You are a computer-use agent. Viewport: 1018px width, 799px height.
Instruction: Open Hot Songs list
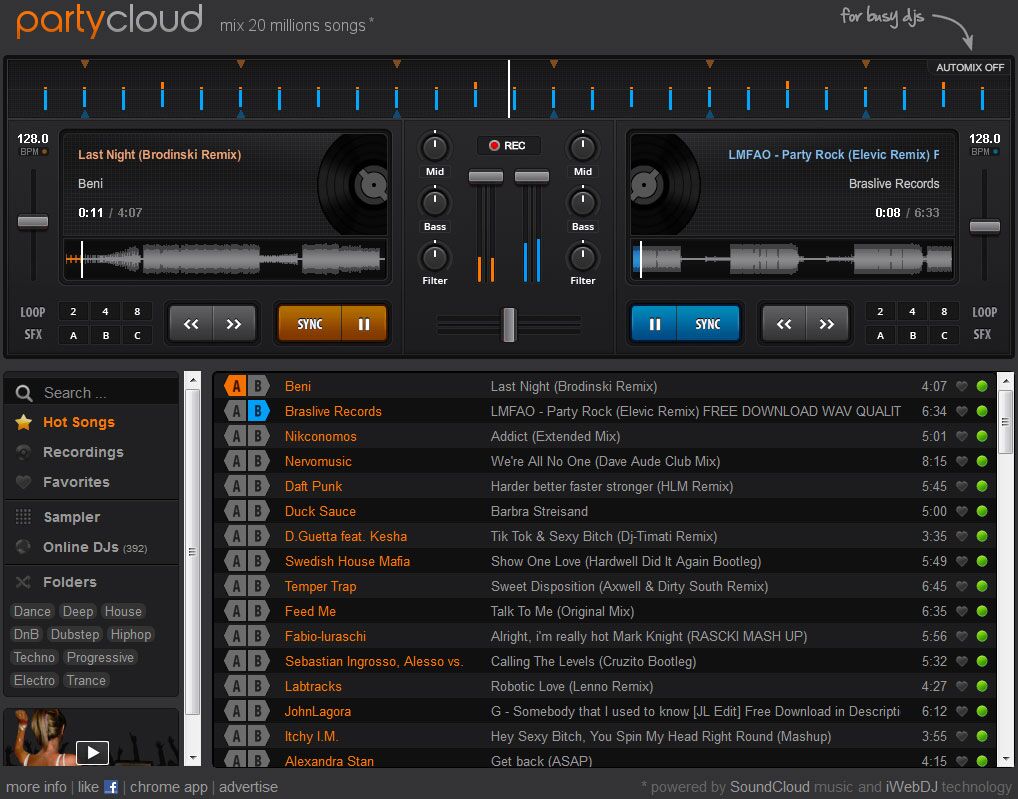(x=79, y=422)
